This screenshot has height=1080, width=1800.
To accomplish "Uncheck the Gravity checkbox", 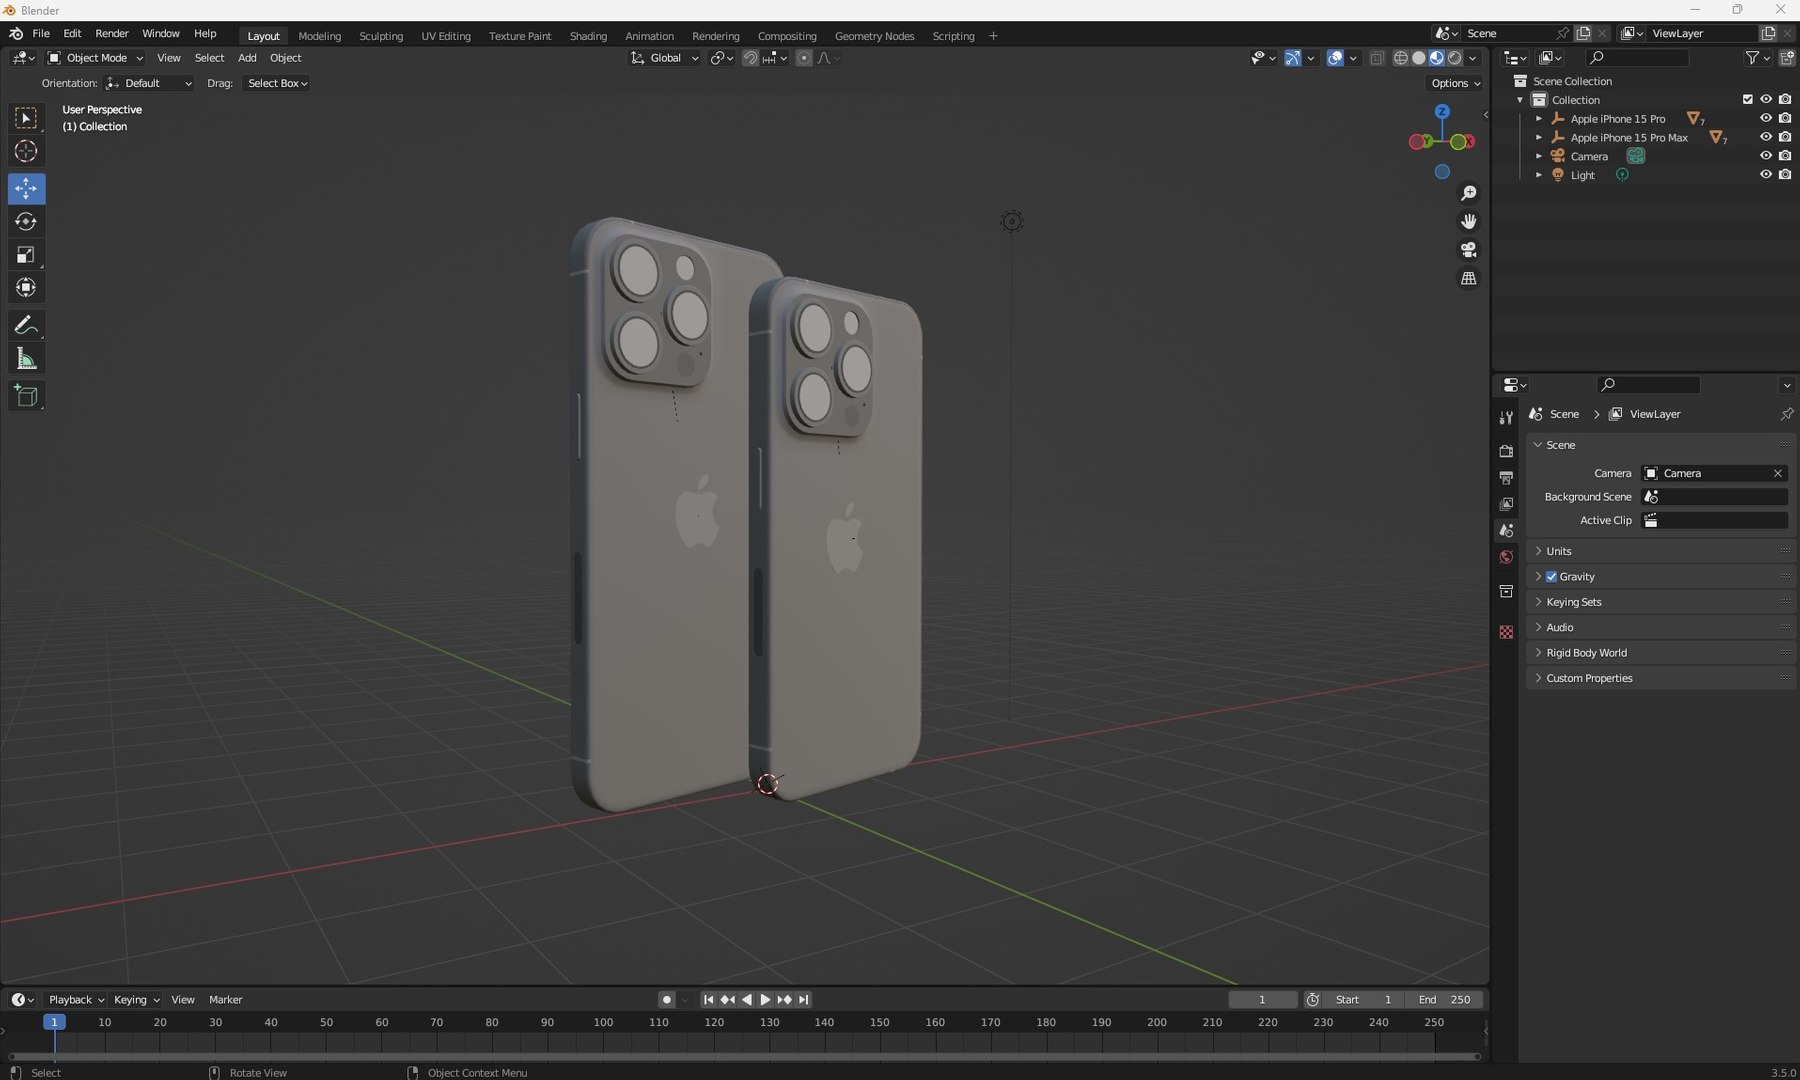I will coord(1552,577).
